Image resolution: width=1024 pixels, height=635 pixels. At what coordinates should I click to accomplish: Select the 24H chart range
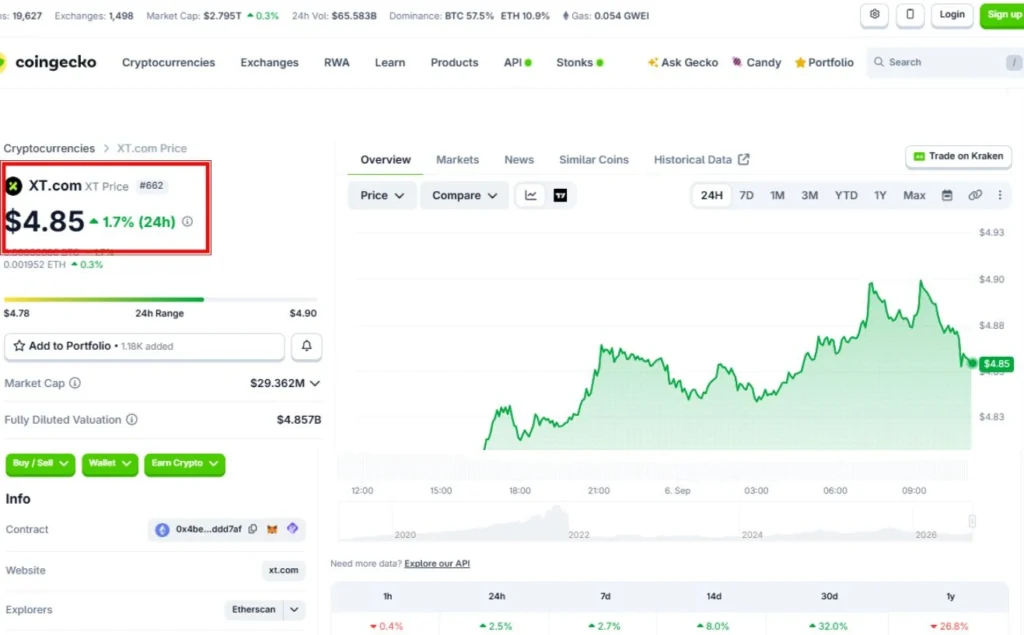pos(711,195)
